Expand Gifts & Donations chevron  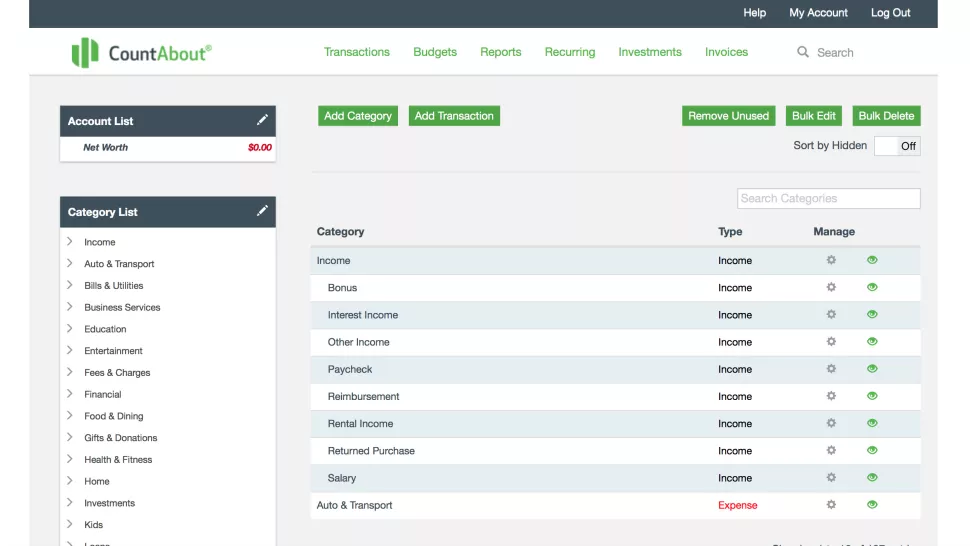pyautogui.click(x=70, y=437)
